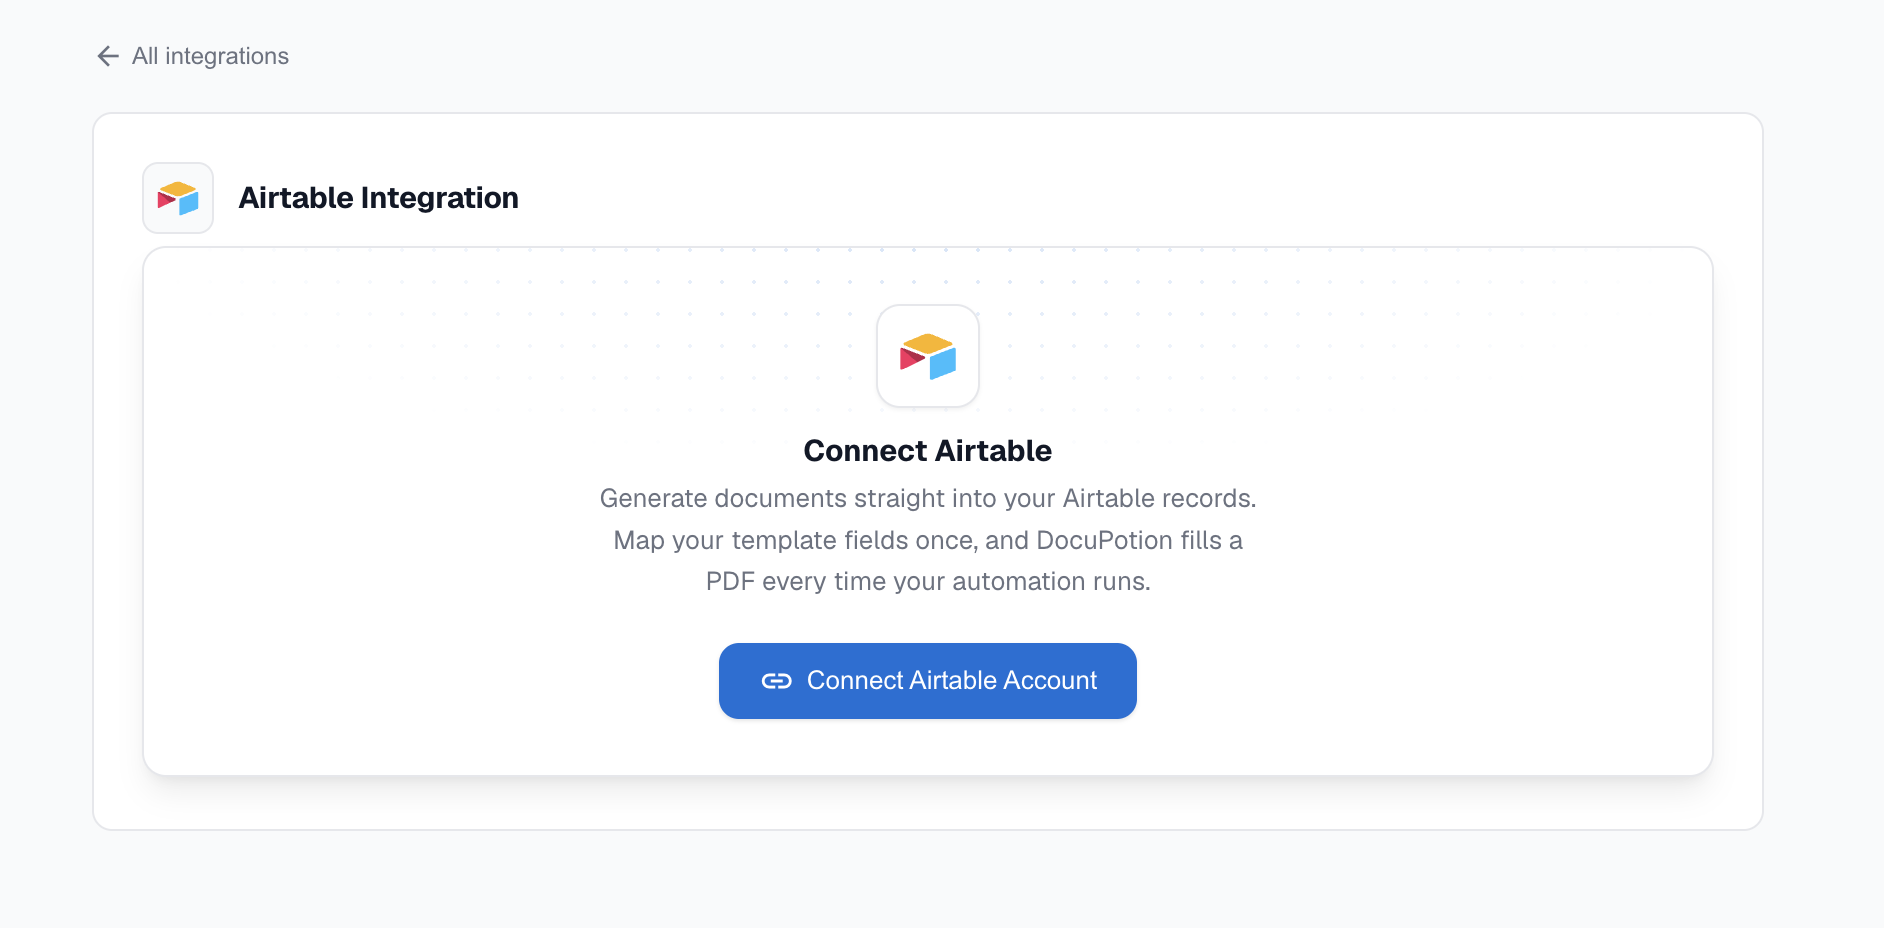1884x928 pixels.
Task: Click the word "Account" on the blue button
Action: (1050, 681)
